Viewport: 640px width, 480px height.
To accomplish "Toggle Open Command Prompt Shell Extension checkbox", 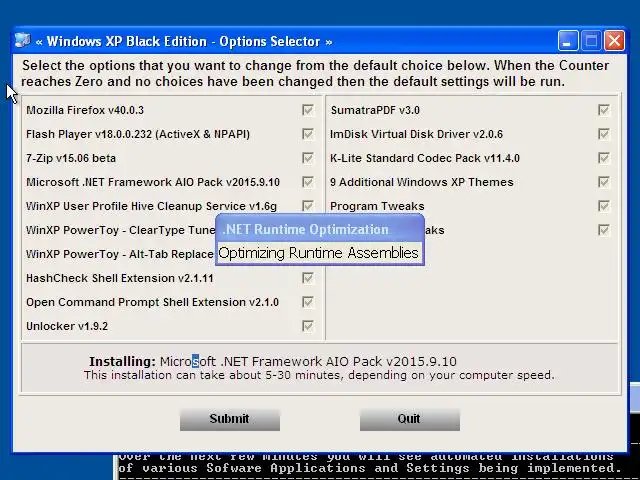I will click(x=308, y=302).
